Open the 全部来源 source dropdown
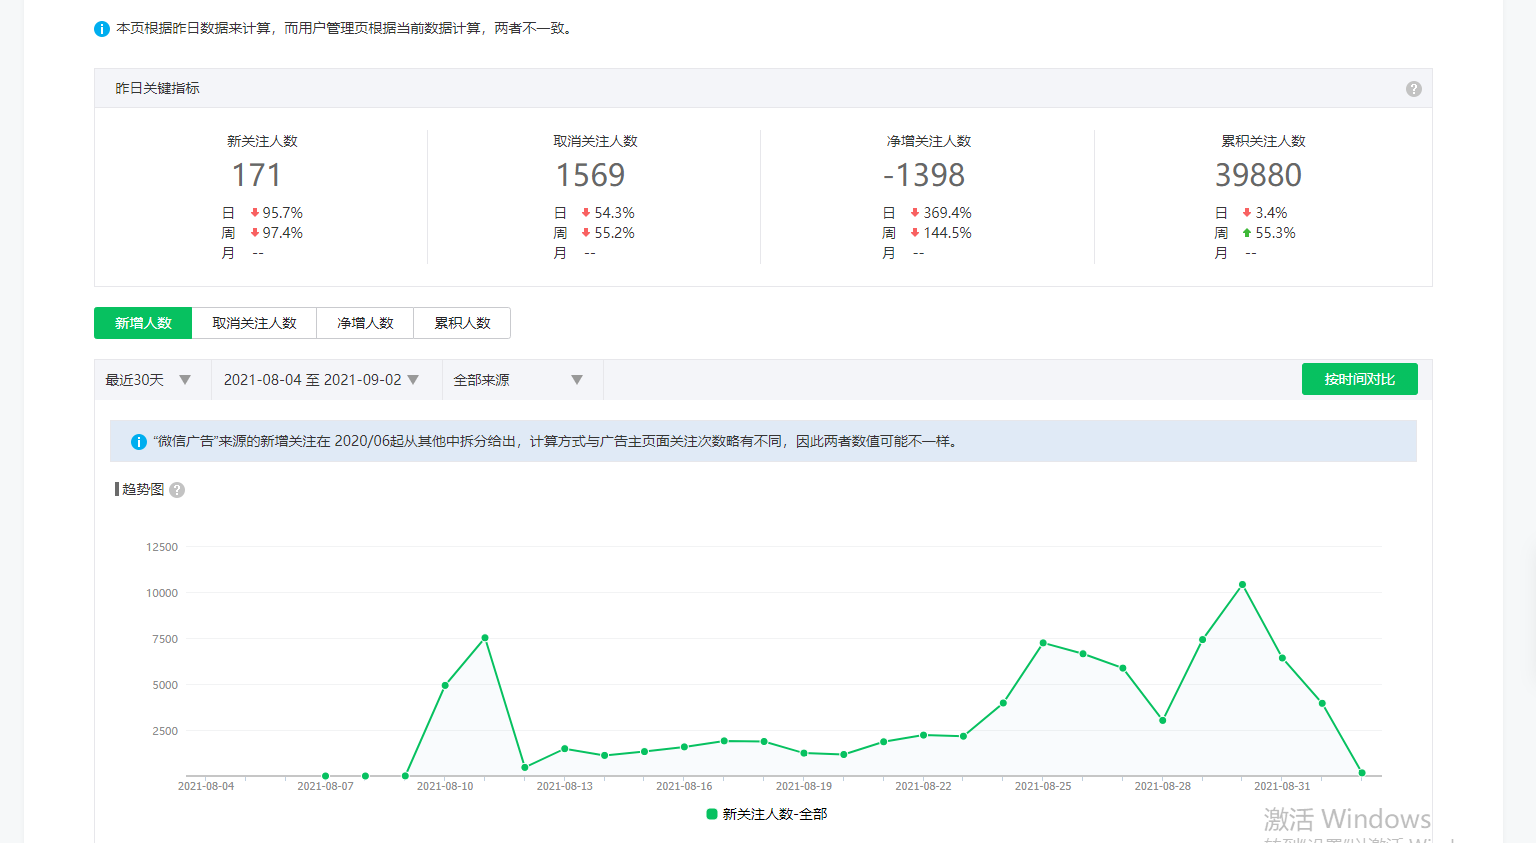The image size is (1536, 843). [518, 380]
